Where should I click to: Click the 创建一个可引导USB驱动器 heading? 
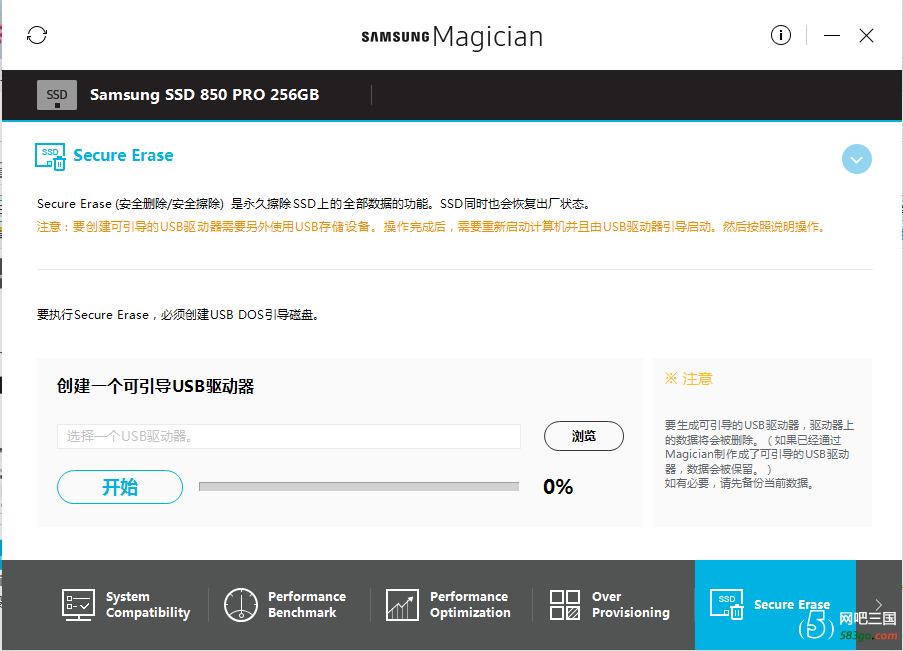[x=155, y=386]
